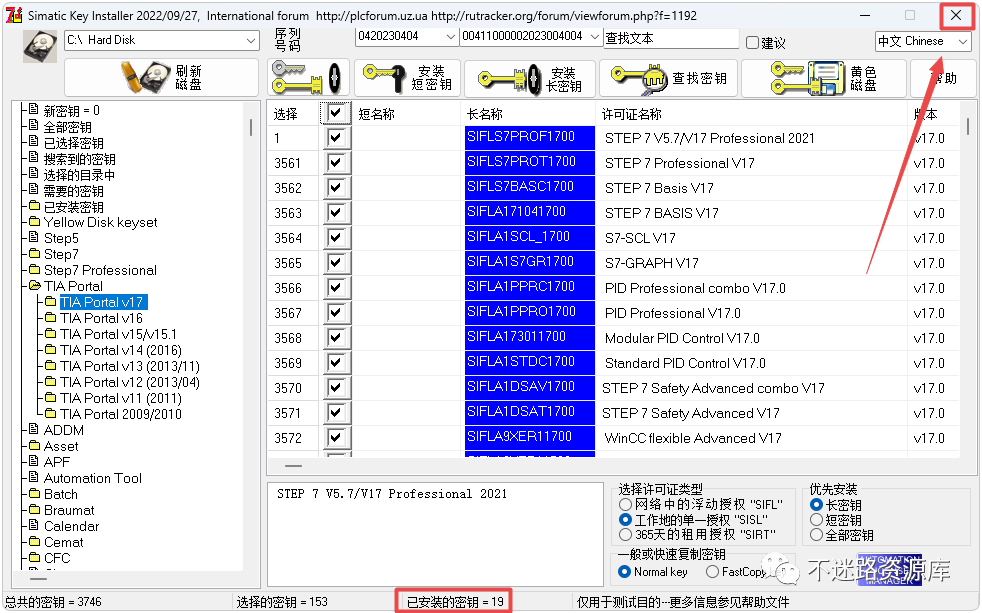Click folder icon of 已安装密钥
Image resolution: width=982 pixels, height=613 pixels.
point(34,206)
